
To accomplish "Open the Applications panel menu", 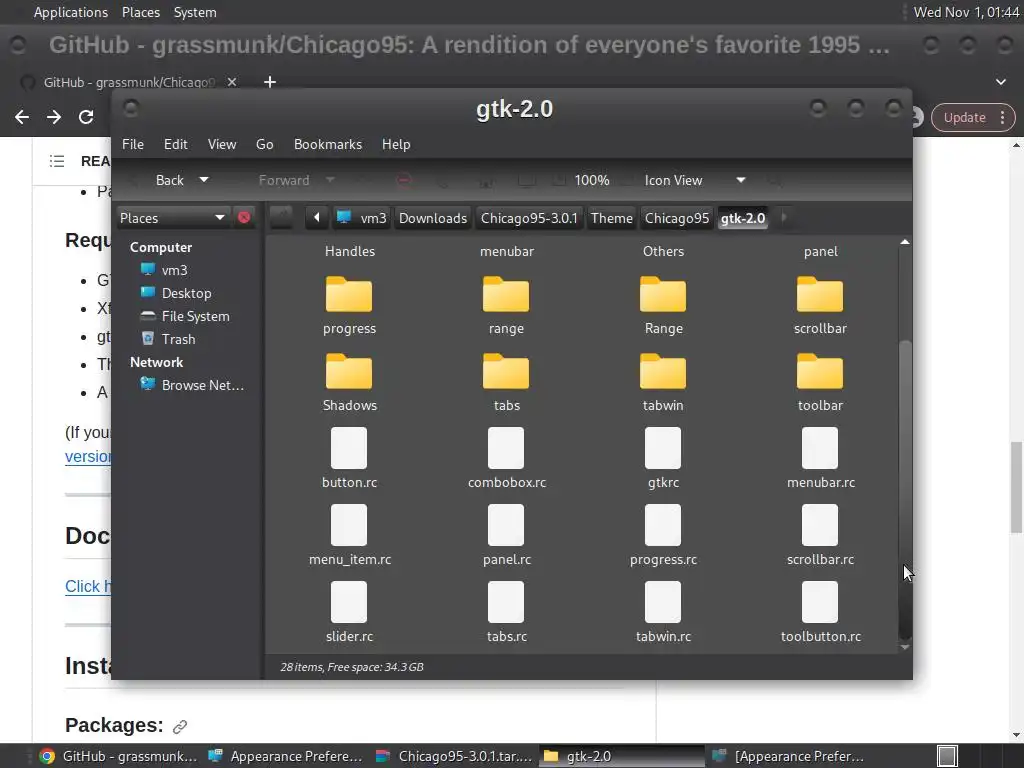I will click(x=71, y=12).
